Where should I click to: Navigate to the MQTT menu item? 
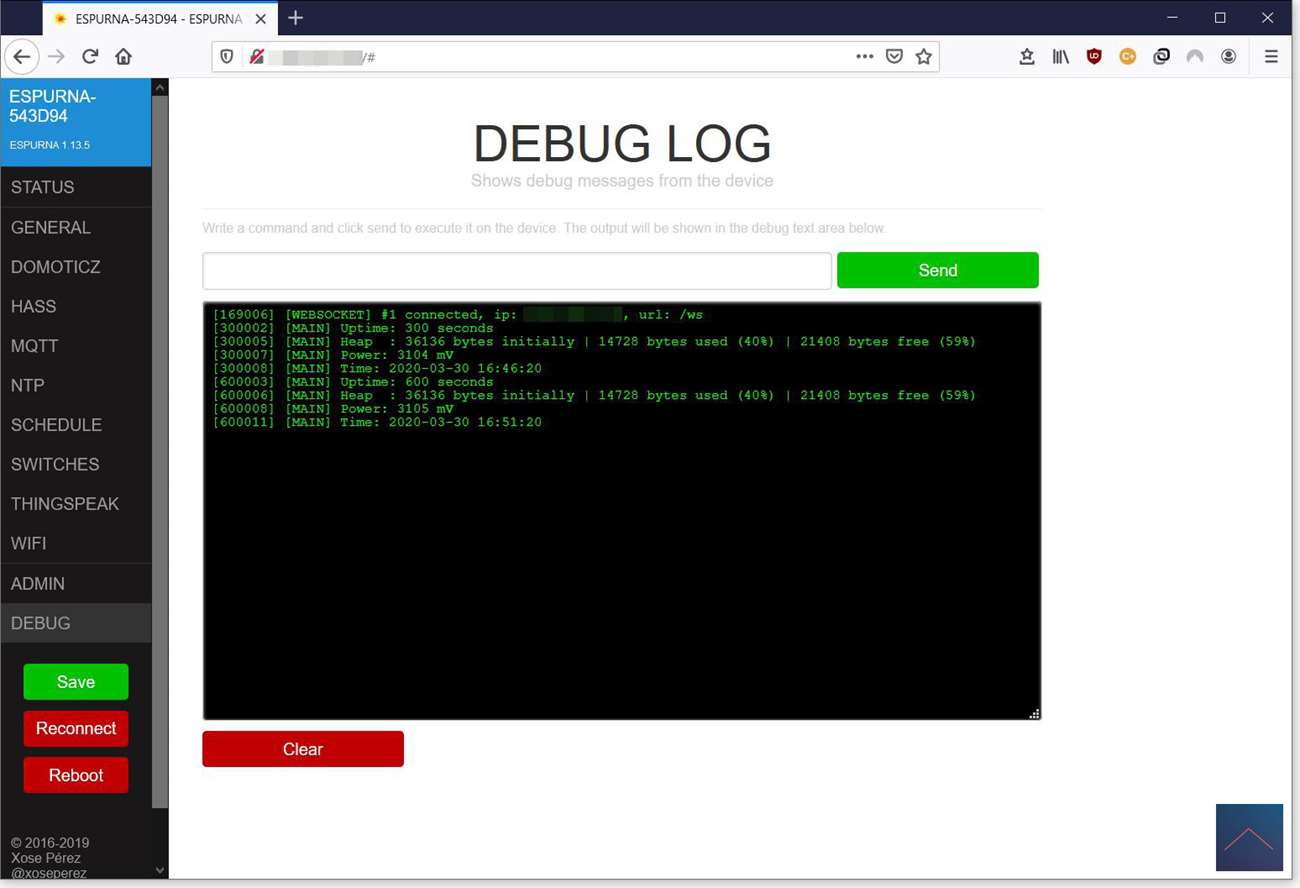pos(35,346)
